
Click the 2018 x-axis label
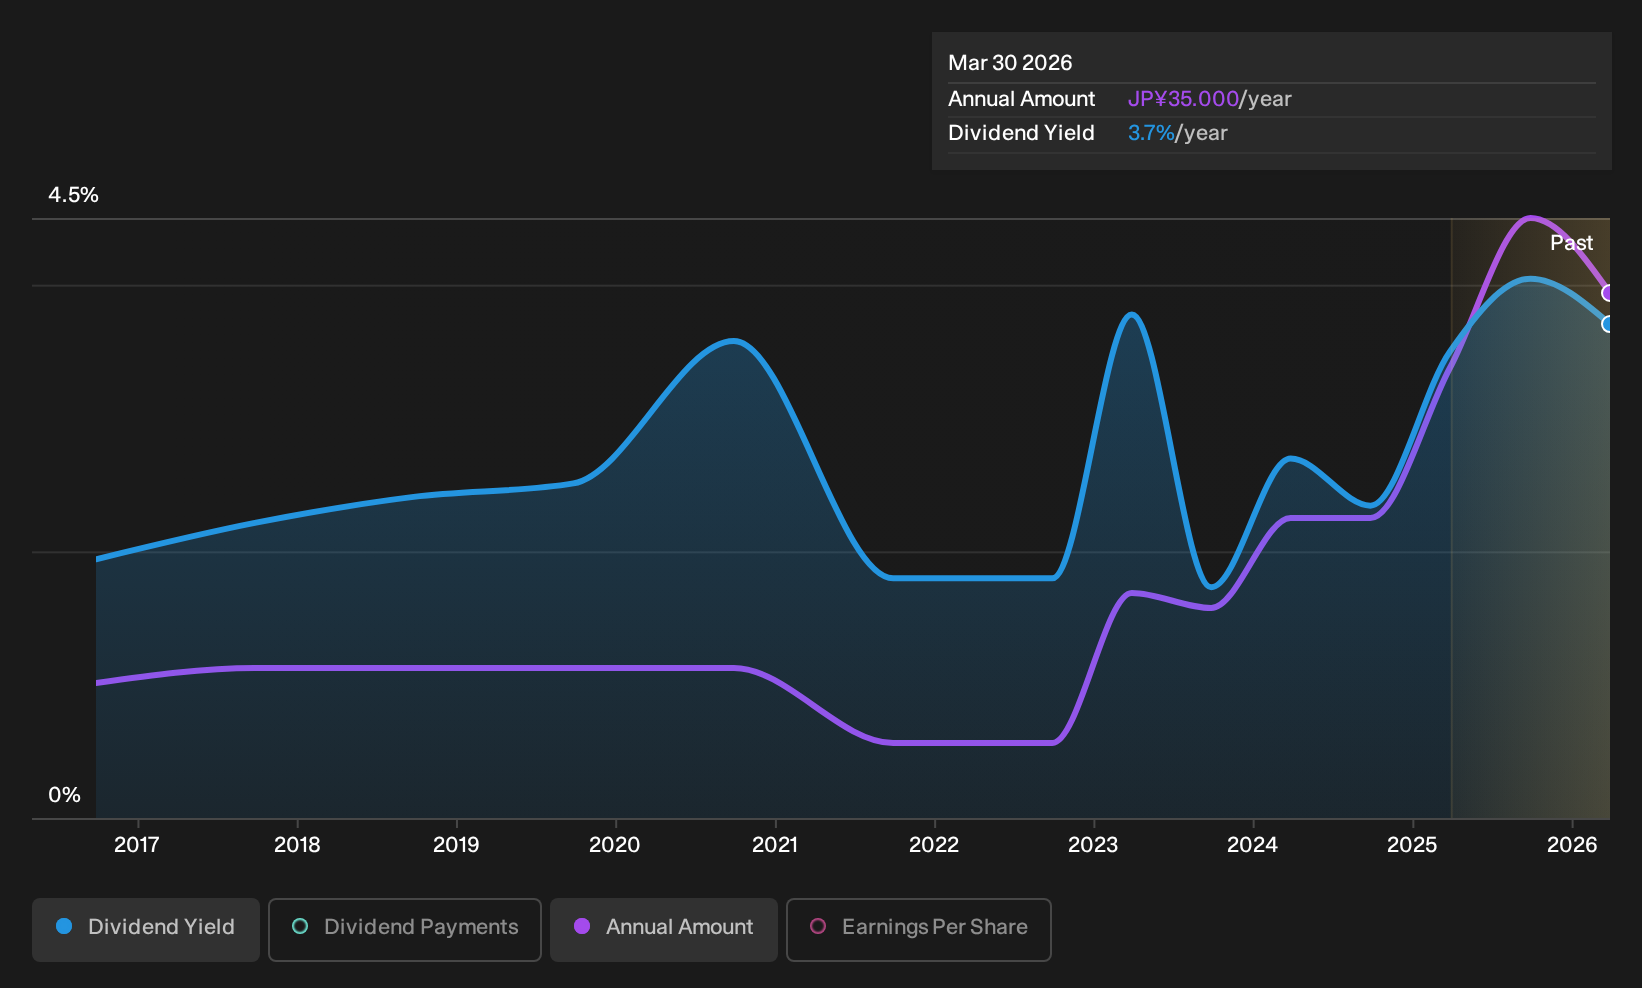point(297,845)
